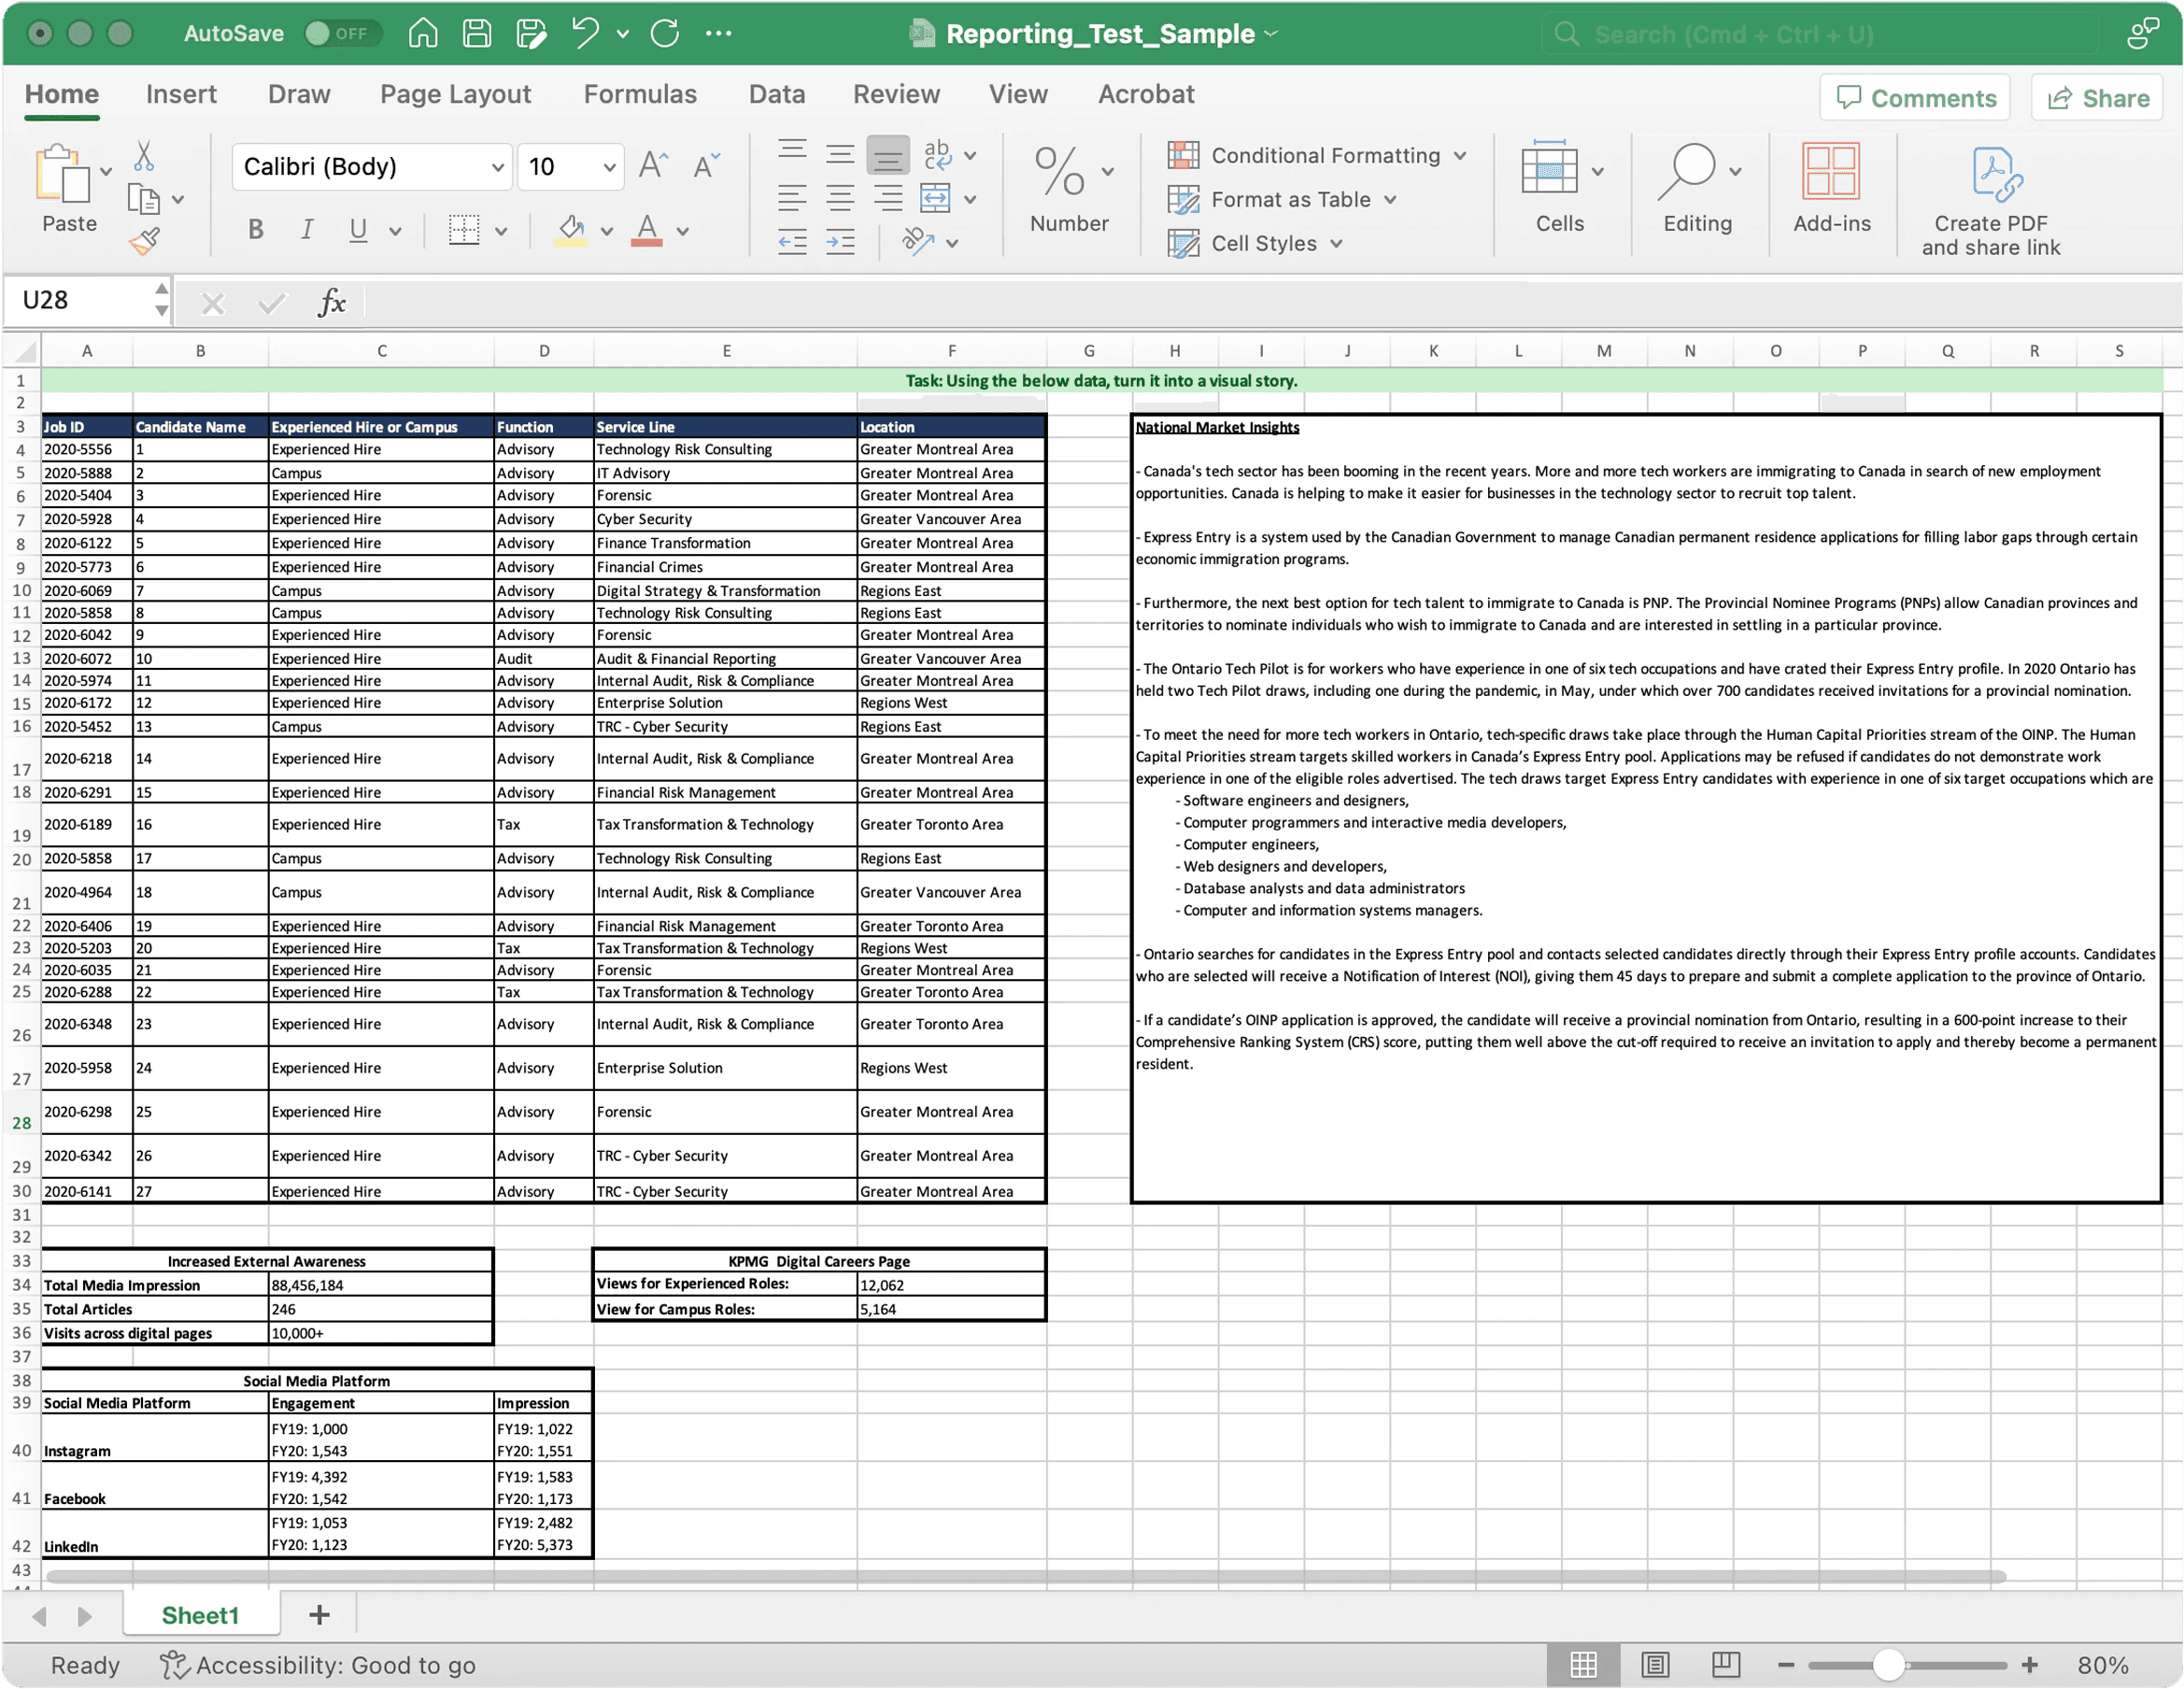Click the Insert Function fx icon

[331, 302]
